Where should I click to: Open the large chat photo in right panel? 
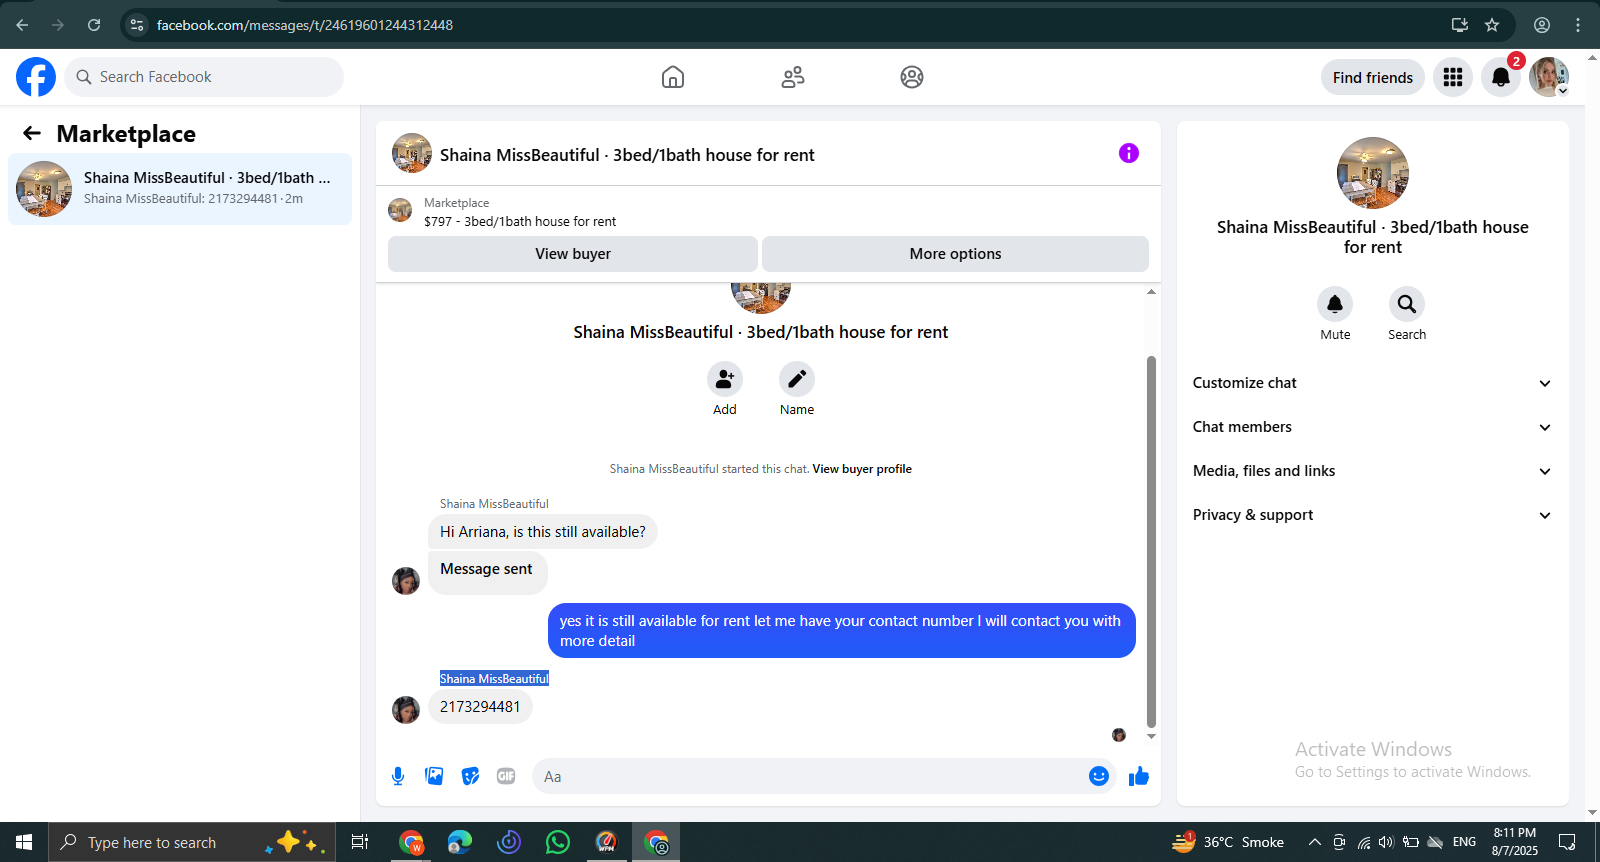tap(1373, 173)
